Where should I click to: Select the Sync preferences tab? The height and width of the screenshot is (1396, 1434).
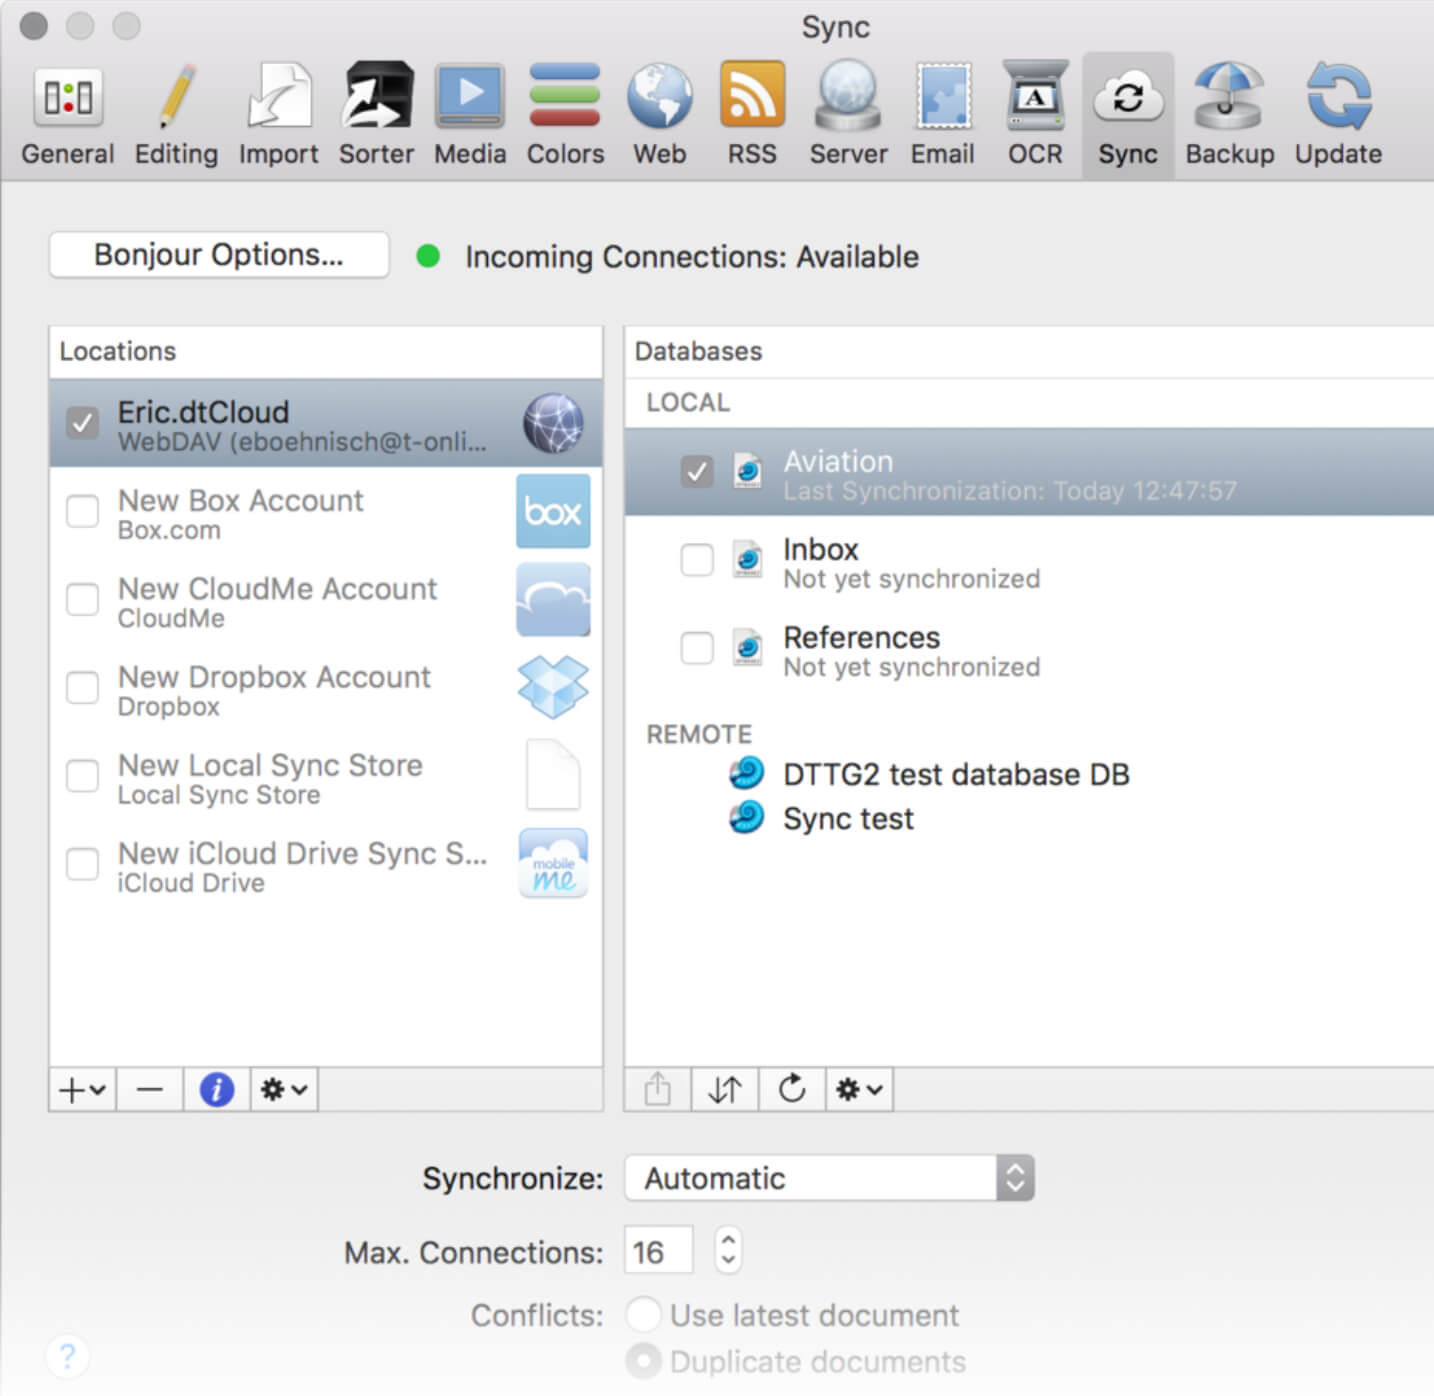(1128, 115)
